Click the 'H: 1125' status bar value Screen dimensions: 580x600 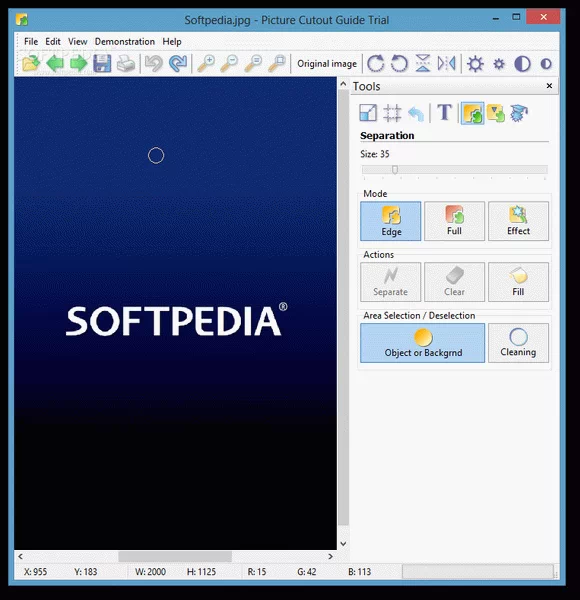[x=201, y=572]
